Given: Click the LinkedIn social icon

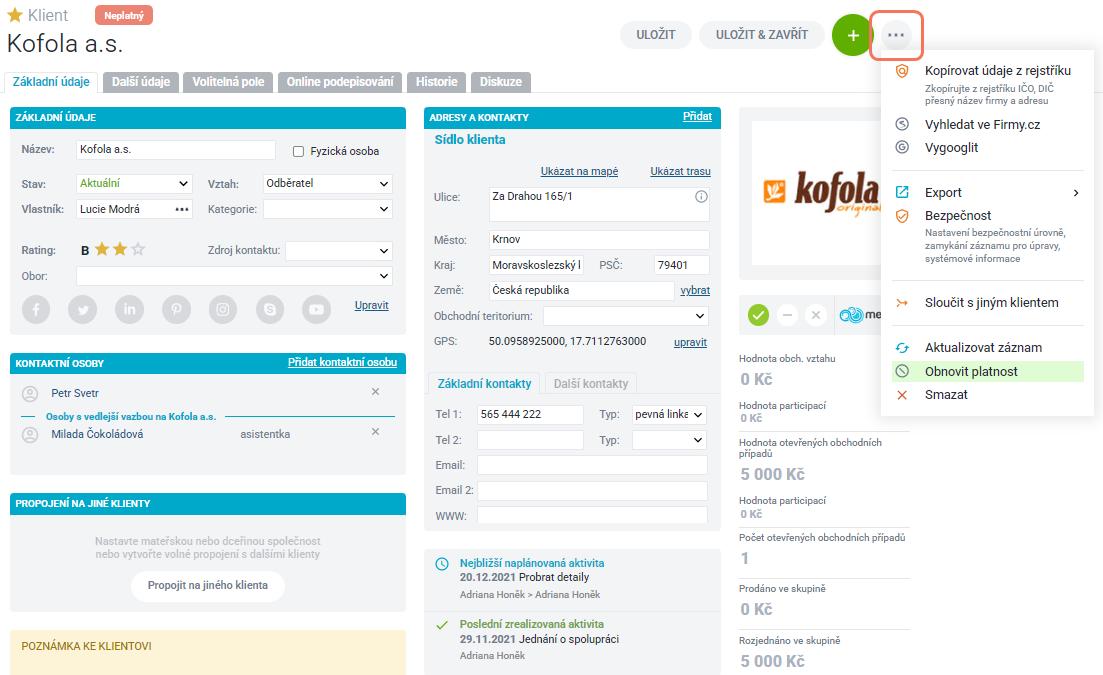Looking at the screenshot, I should [x=129, y=309].
